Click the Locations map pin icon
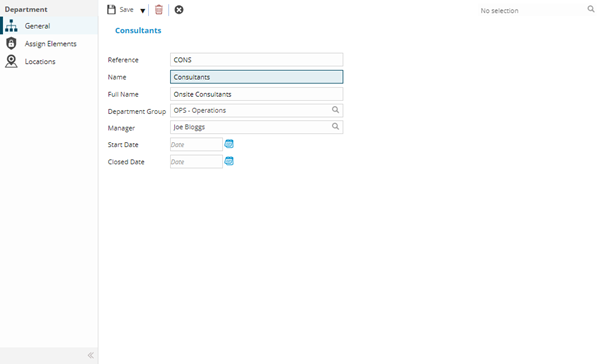This screenshot has height=364, width=600. point(11,61)
